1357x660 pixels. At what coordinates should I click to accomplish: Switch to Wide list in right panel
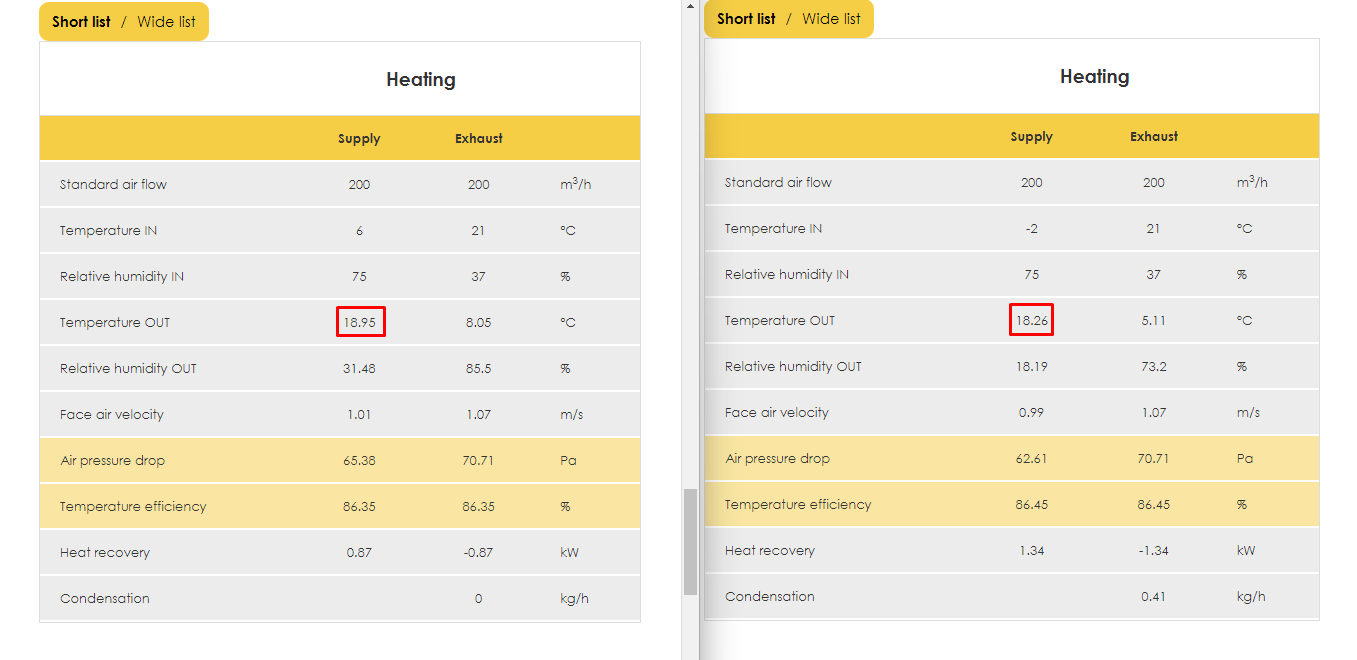[831, 18]
